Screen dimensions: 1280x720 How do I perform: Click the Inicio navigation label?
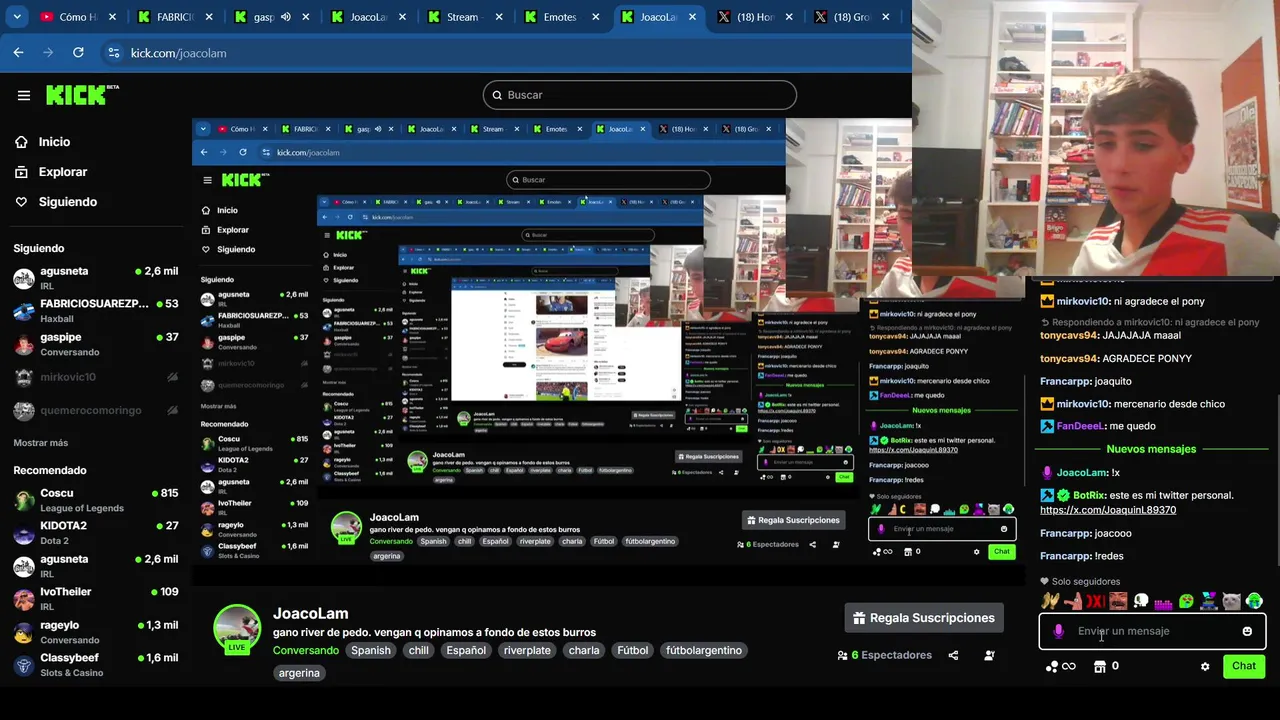pos(54,142)
